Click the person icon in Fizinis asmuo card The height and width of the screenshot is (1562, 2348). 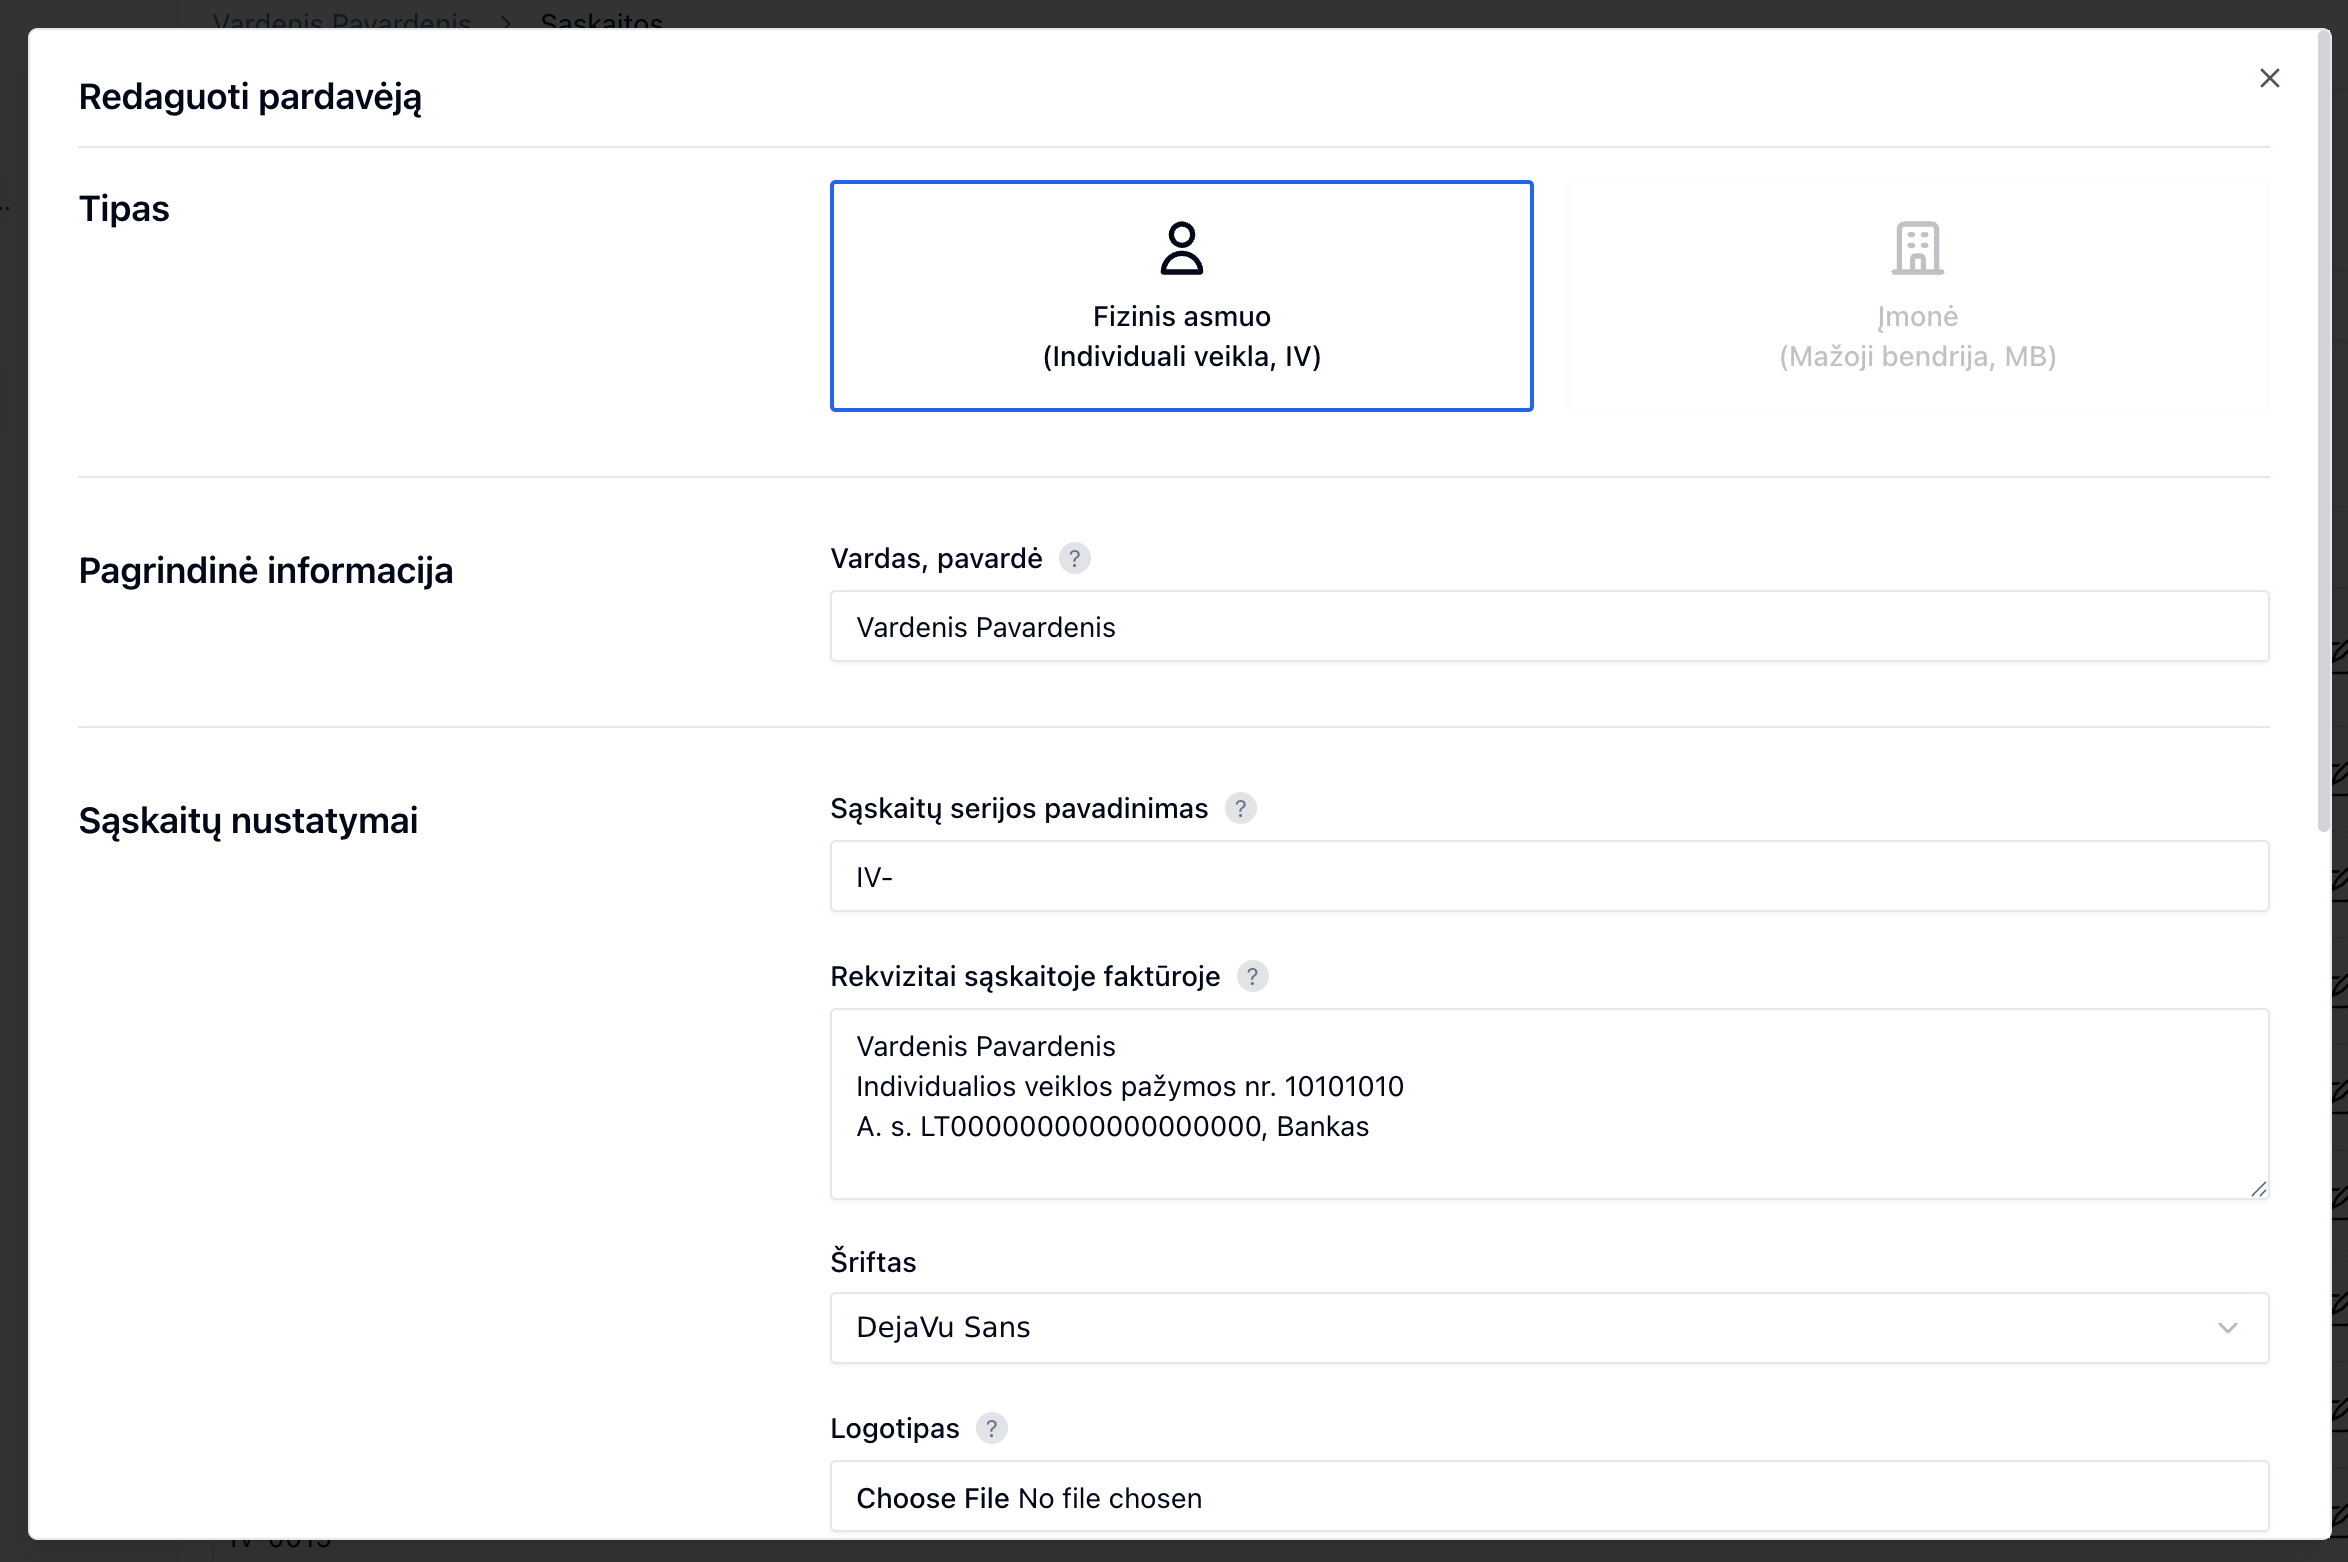pyautogui.click(x=1181, y=248)
